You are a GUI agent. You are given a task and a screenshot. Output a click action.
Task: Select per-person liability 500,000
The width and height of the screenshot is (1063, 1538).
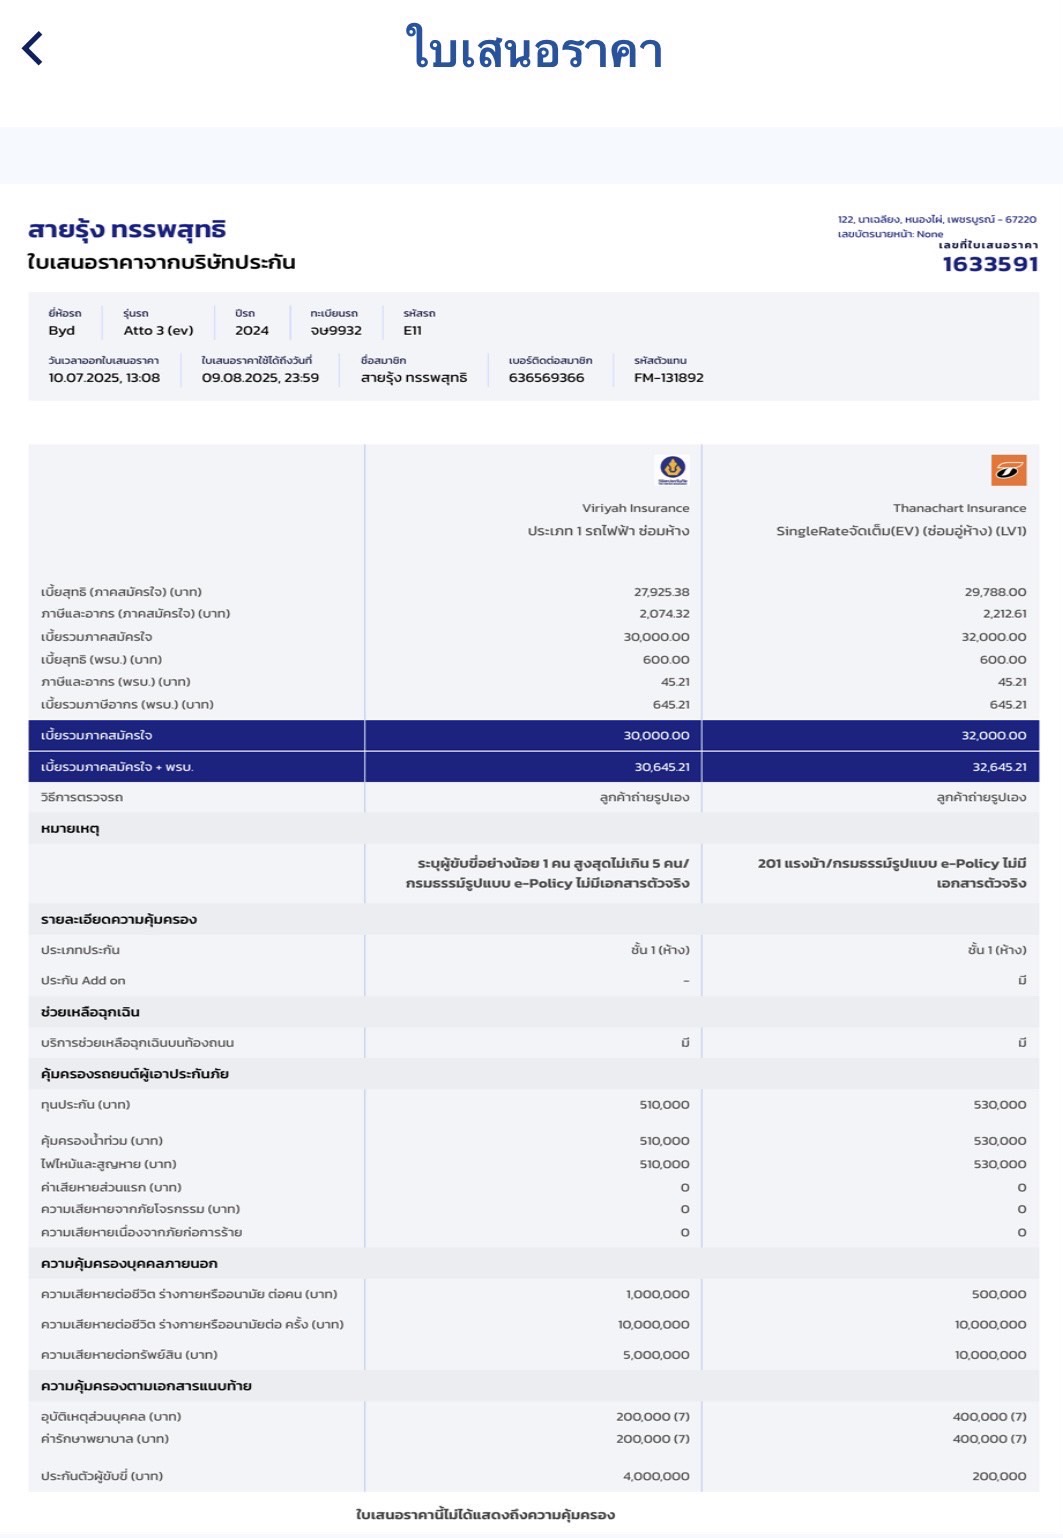[999, 1294]
